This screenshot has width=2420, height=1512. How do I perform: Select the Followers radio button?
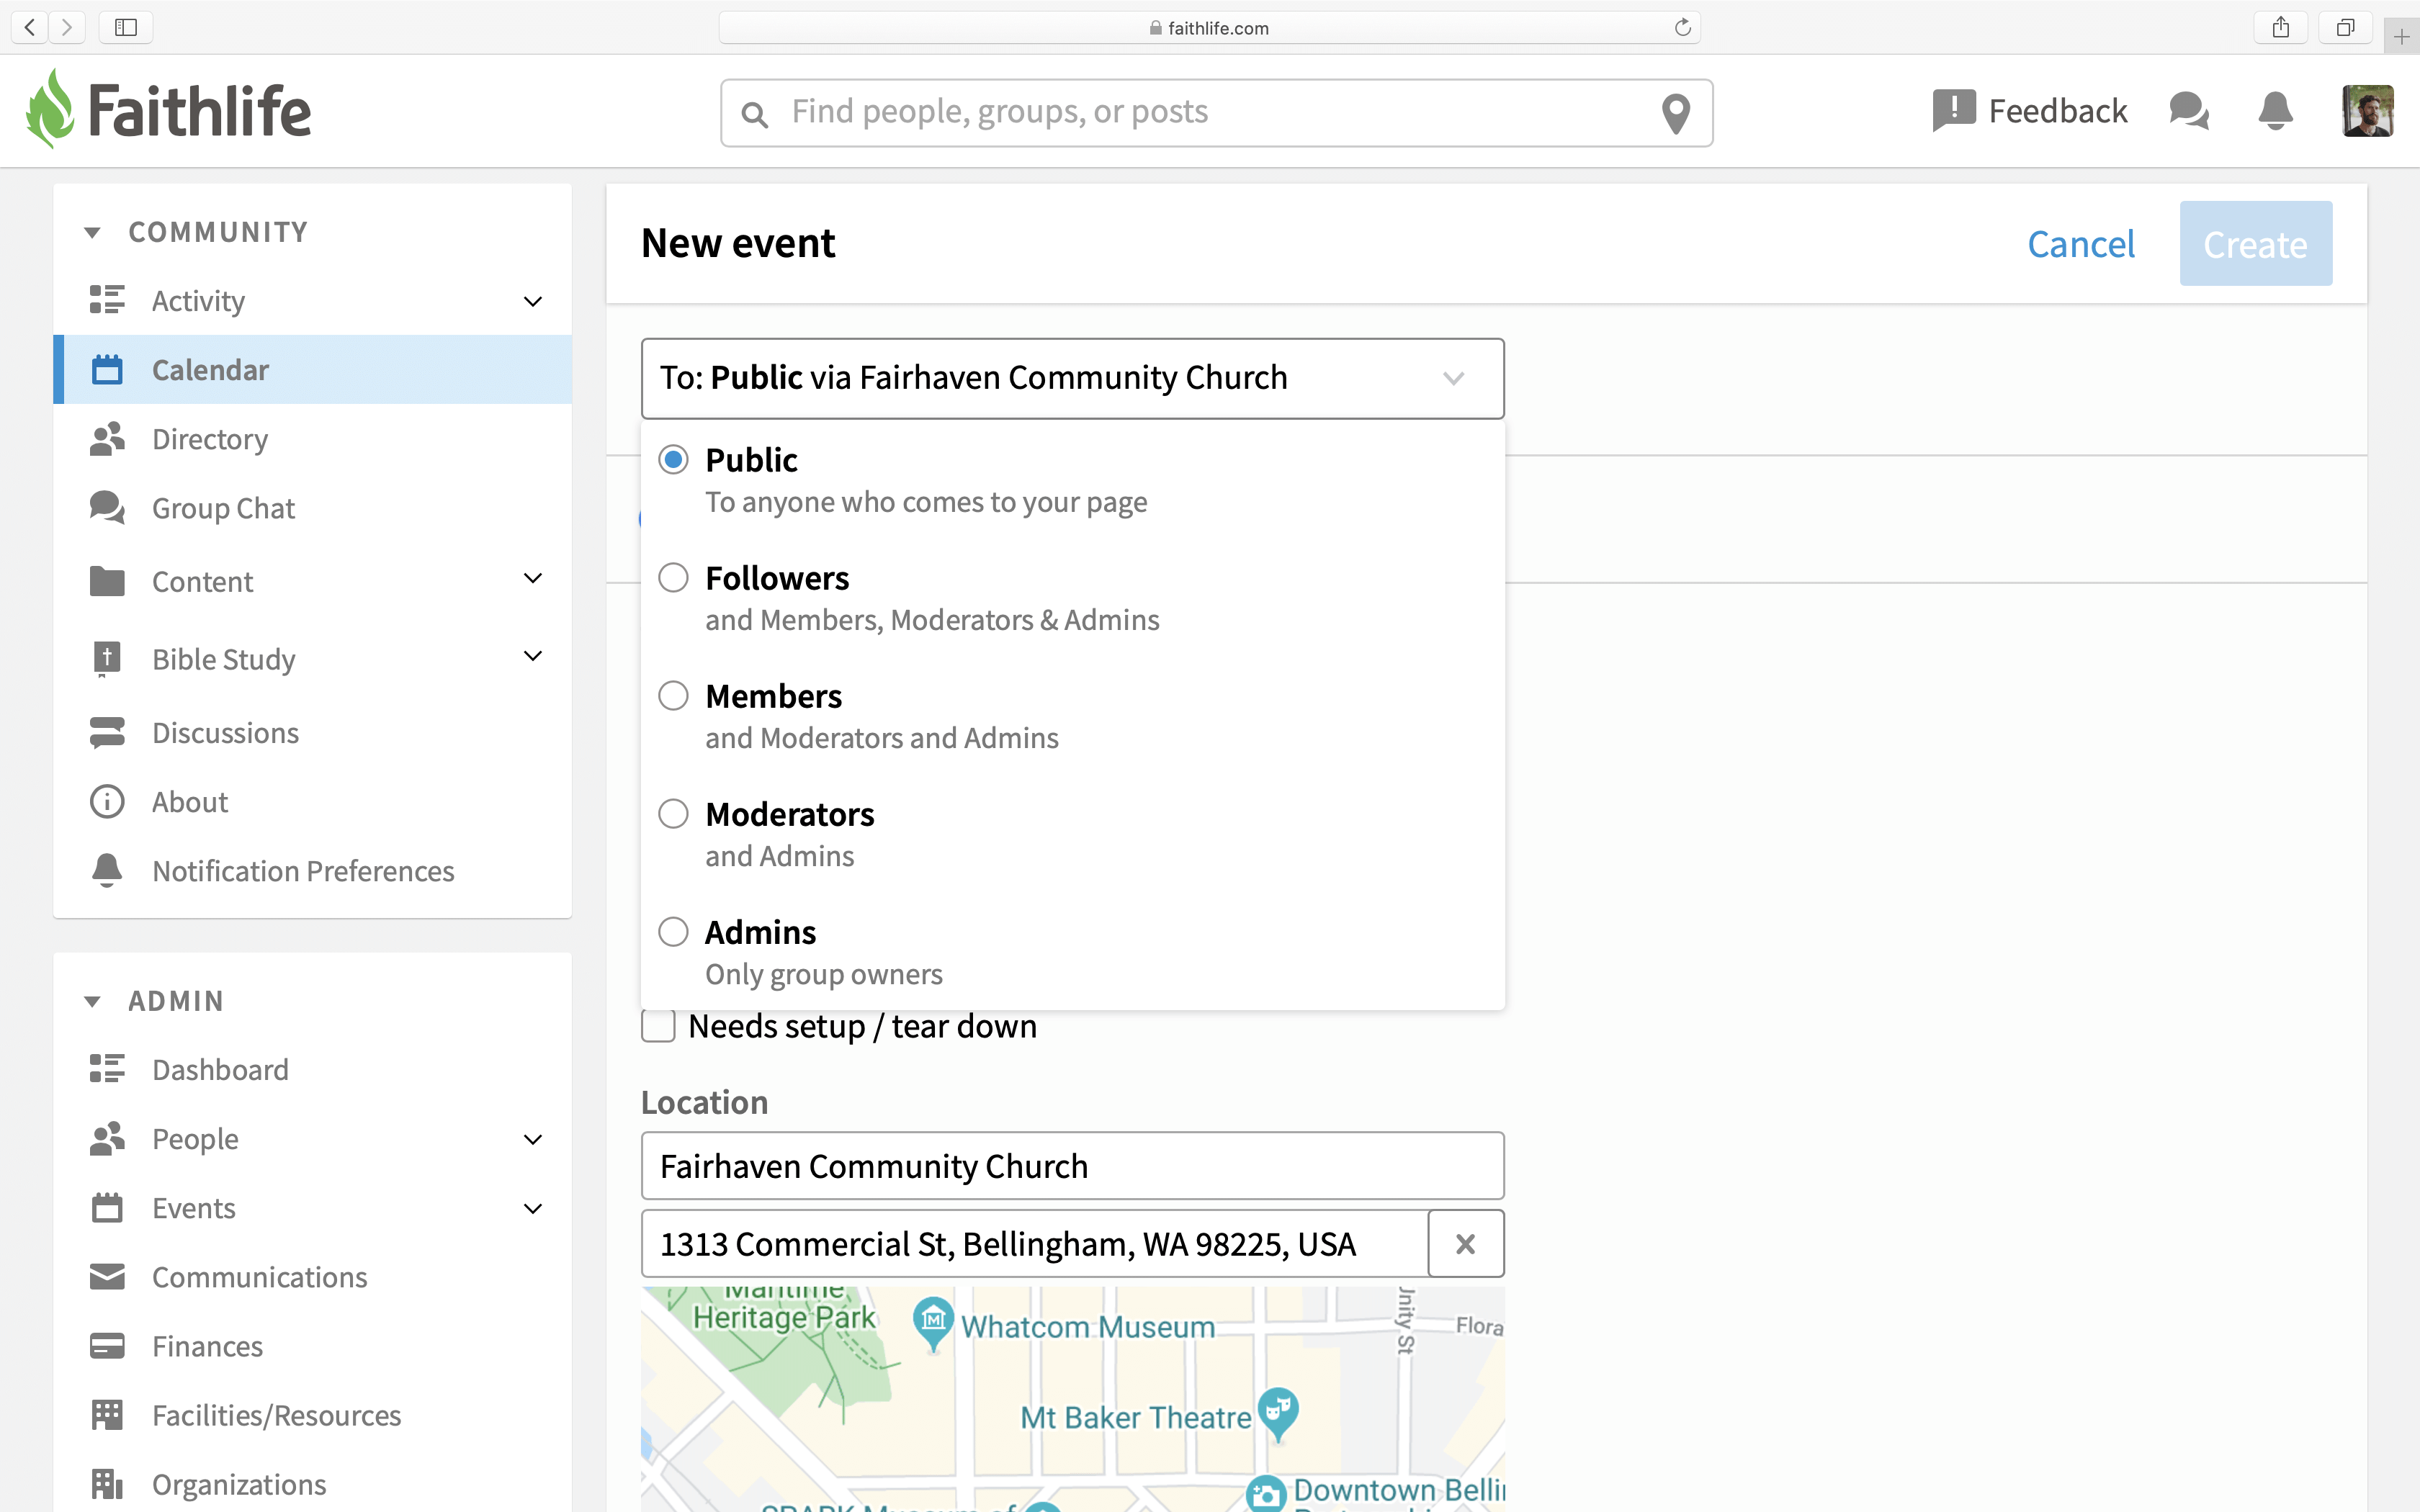pos(673,577)
